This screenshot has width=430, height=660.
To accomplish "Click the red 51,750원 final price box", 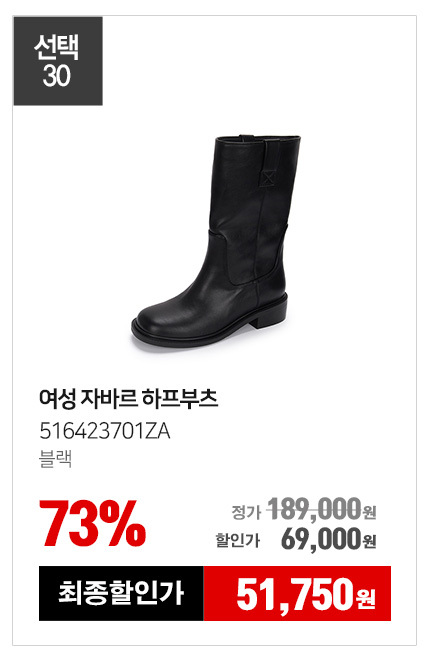I will [297, 593].
